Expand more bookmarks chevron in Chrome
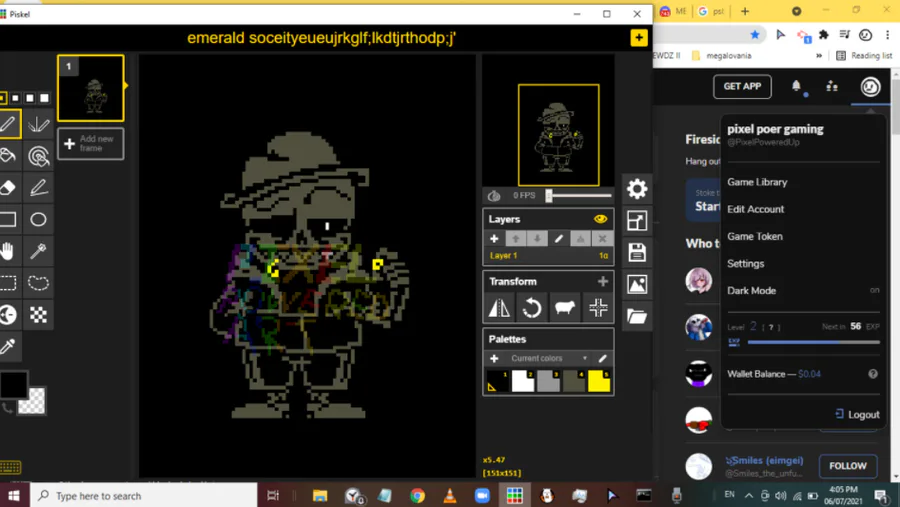900x507 pixels. click(x=819, y=56)
